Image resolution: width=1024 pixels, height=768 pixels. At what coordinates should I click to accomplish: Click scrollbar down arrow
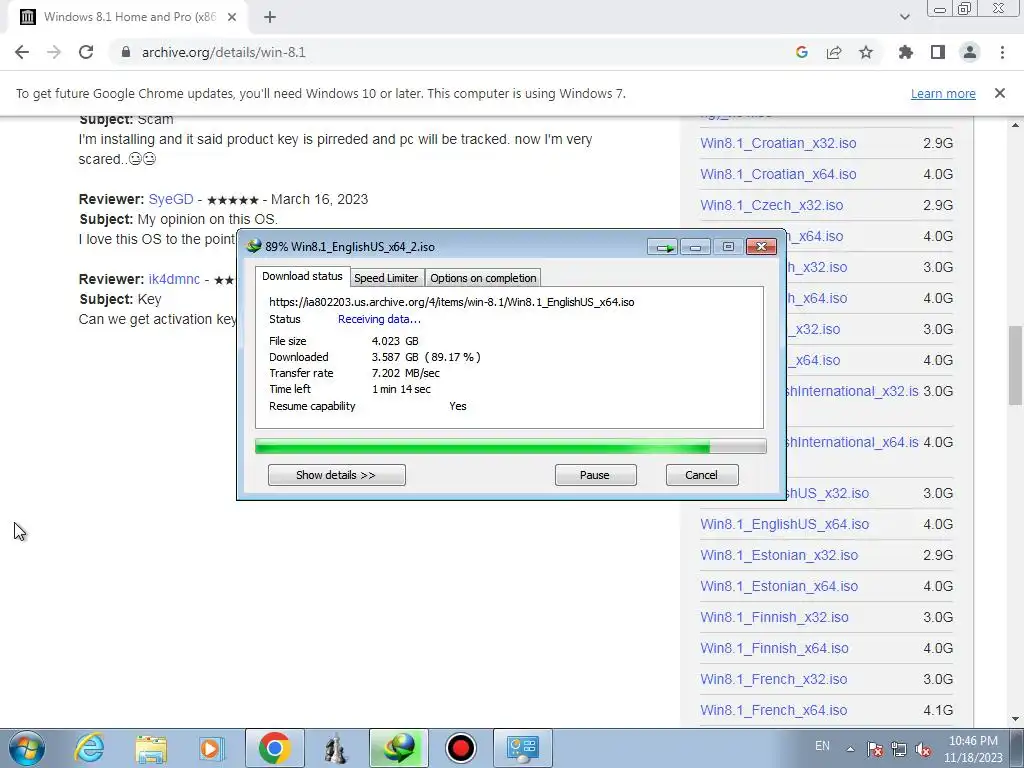click(1016, 719)
